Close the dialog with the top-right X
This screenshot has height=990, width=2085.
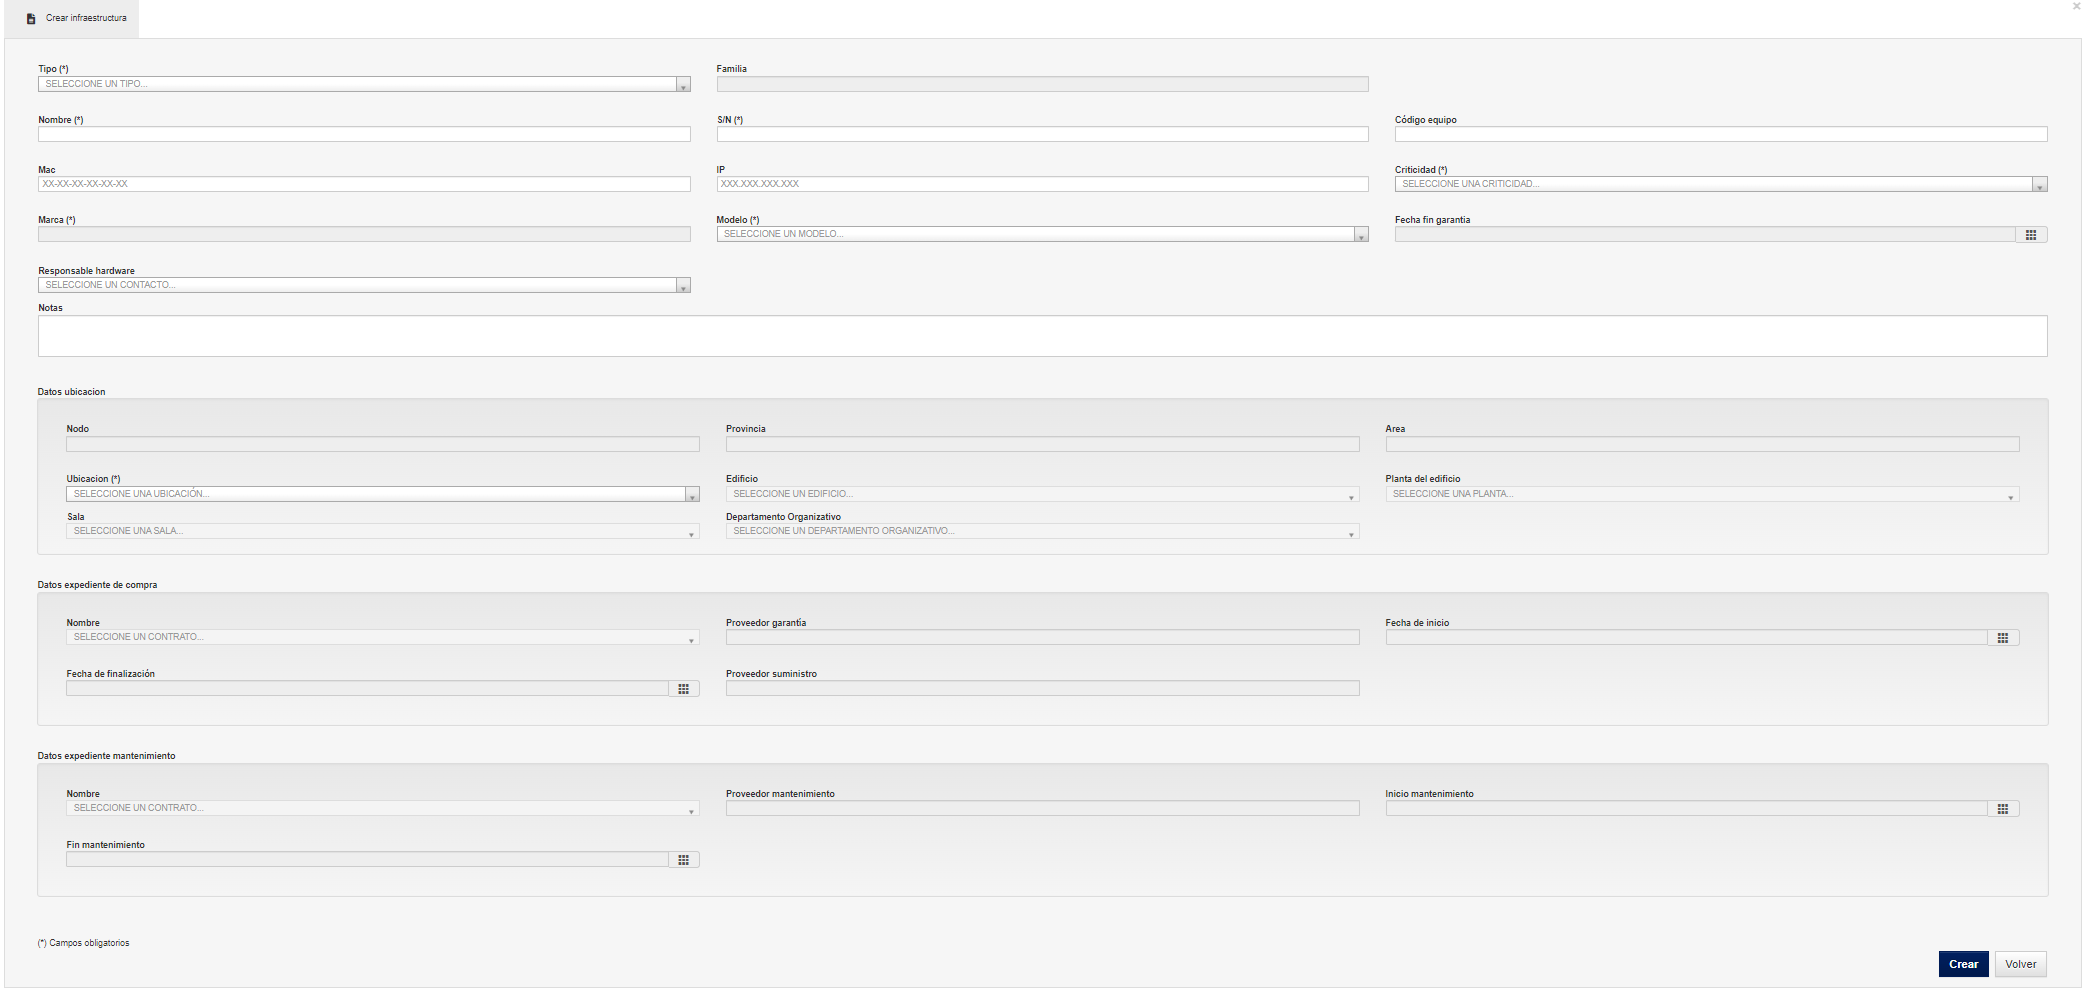point(2076,6)
